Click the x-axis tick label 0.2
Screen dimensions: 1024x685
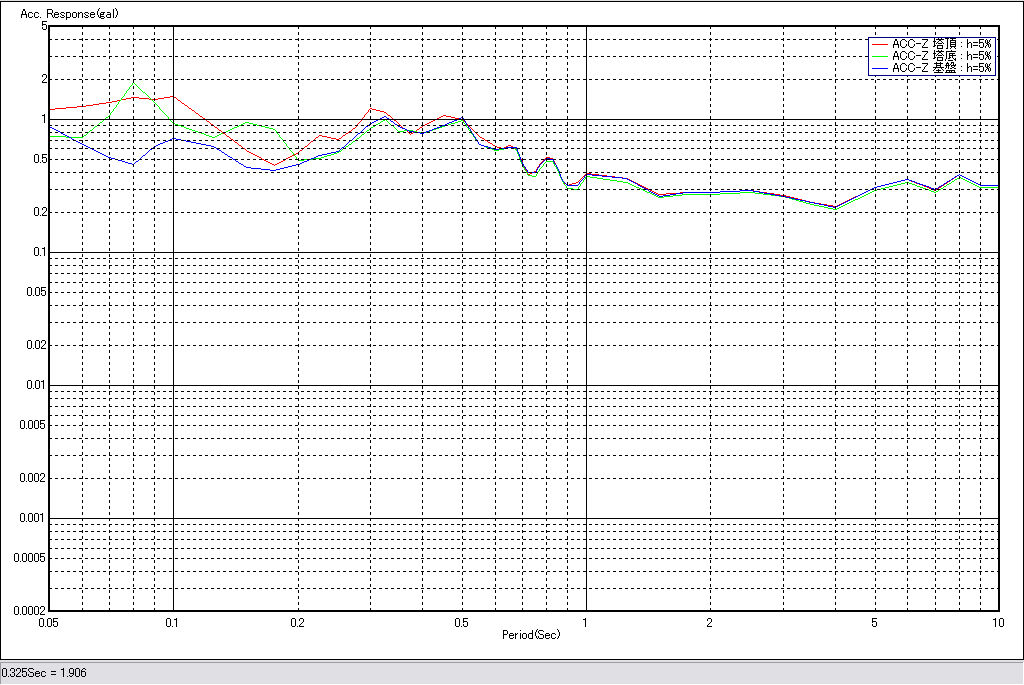(297, 622)
